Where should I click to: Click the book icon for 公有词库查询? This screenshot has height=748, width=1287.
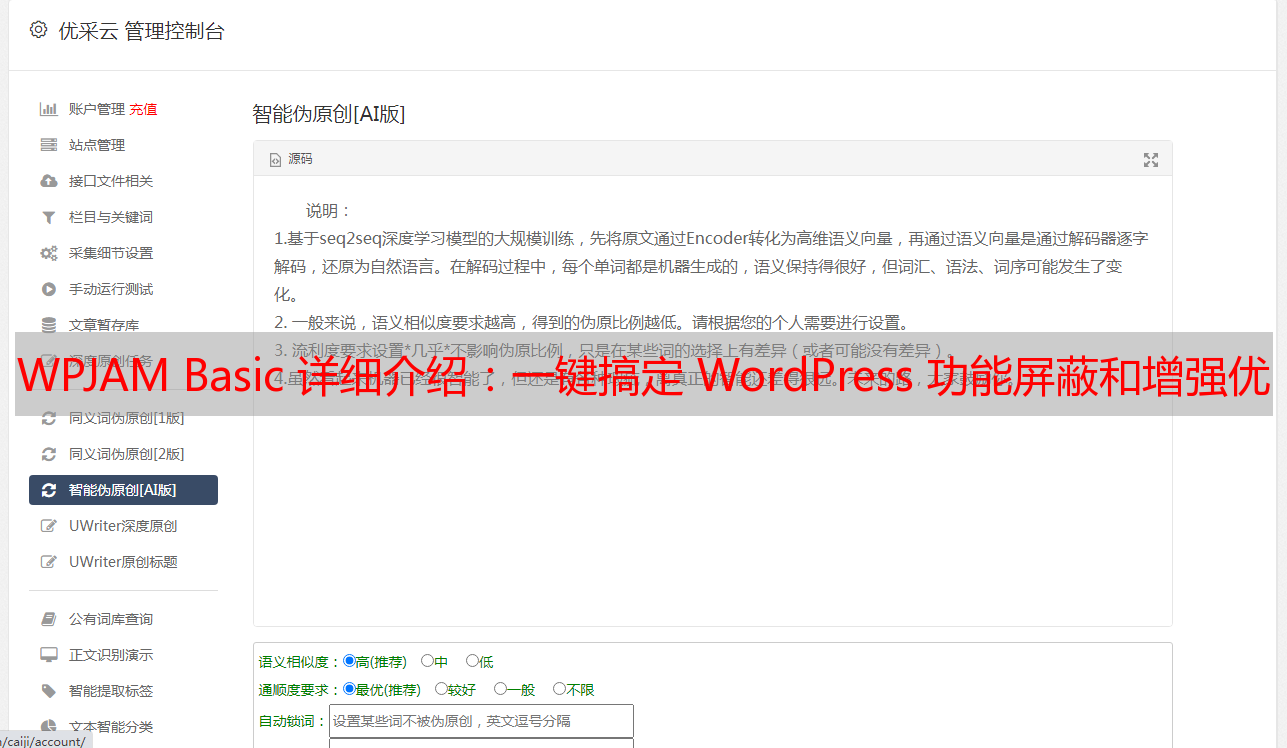coord(48,619)
